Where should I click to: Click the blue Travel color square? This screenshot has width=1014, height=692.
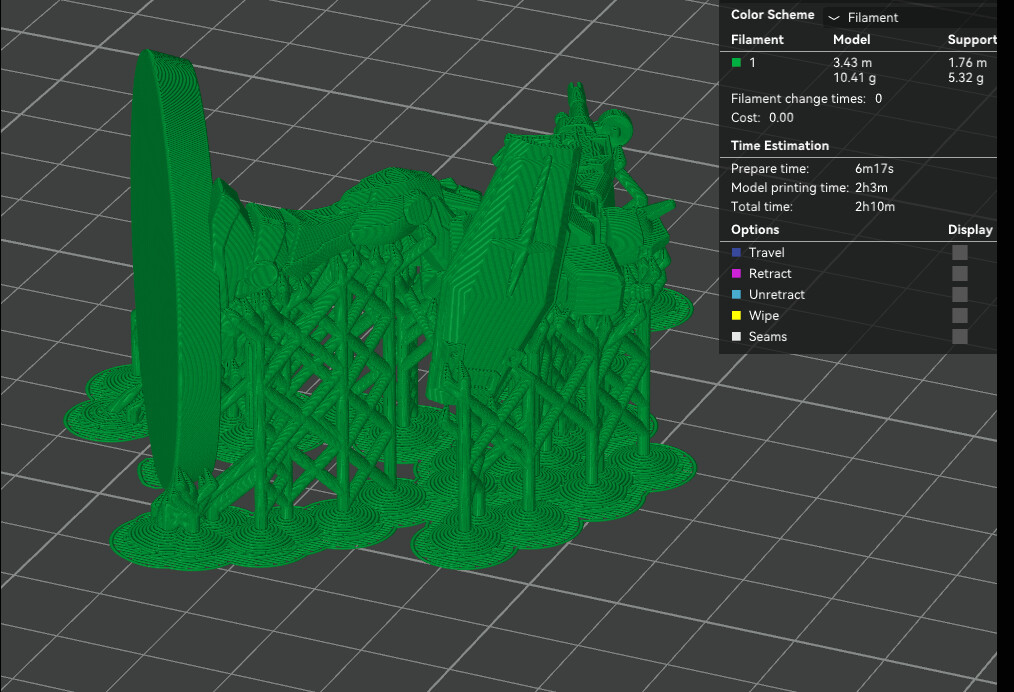(736, 252)
